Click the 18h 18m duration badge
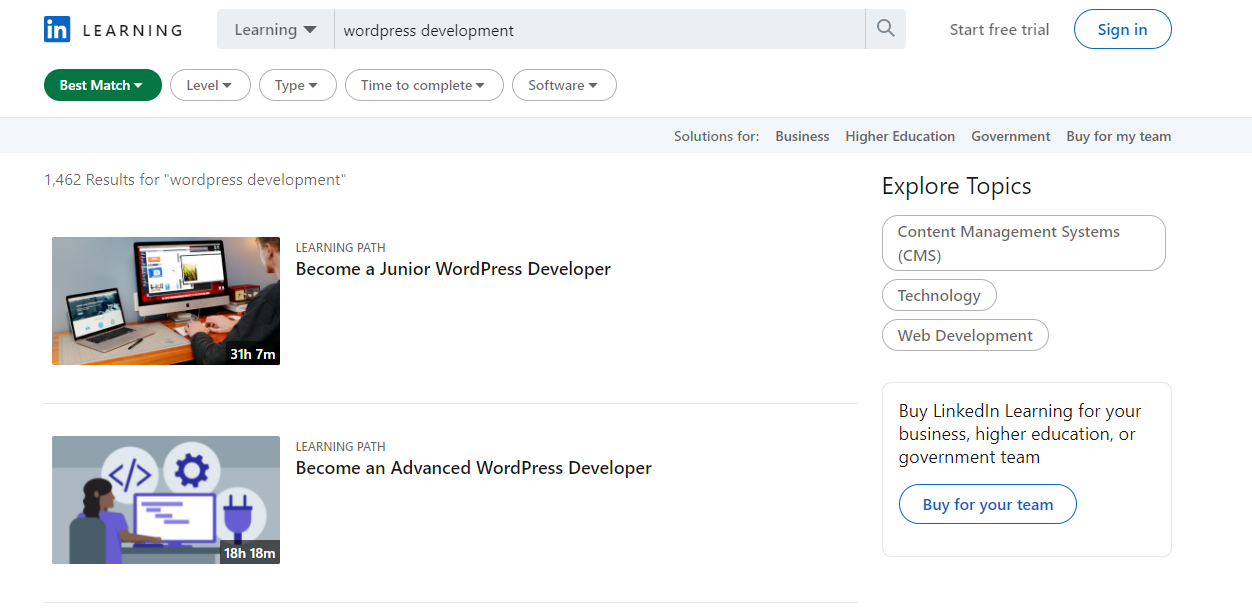The image size is (1252, 613). pyautogui.click(x=249, y=553)
